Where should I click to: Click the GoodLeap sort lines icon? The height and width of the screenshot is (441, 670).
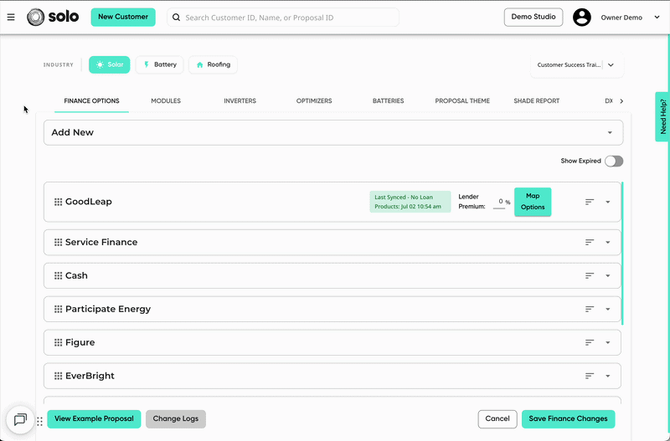coord(590,202)
